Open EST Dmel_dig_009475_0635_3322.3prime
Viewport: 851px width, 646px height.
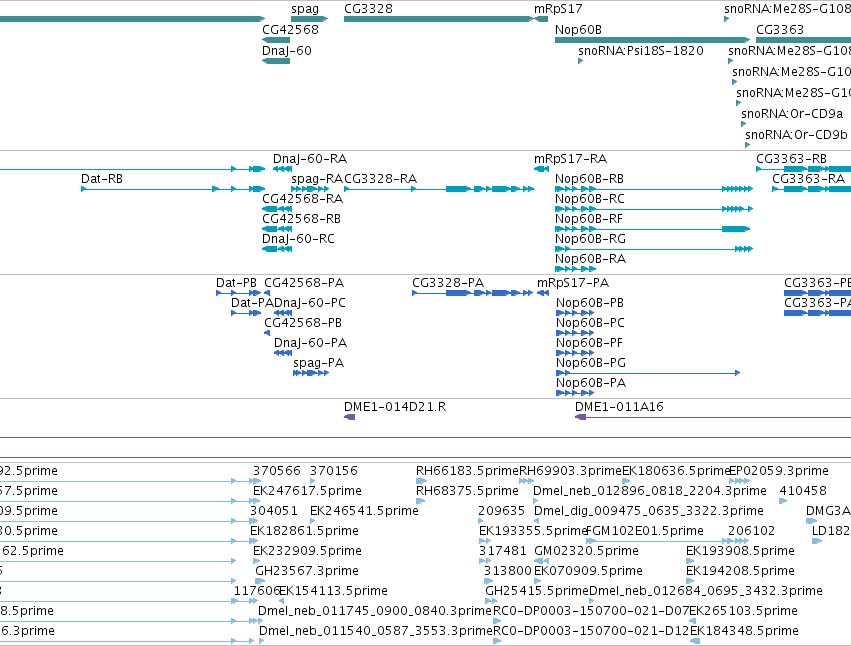pyautogui.click(x=649, y=511)
